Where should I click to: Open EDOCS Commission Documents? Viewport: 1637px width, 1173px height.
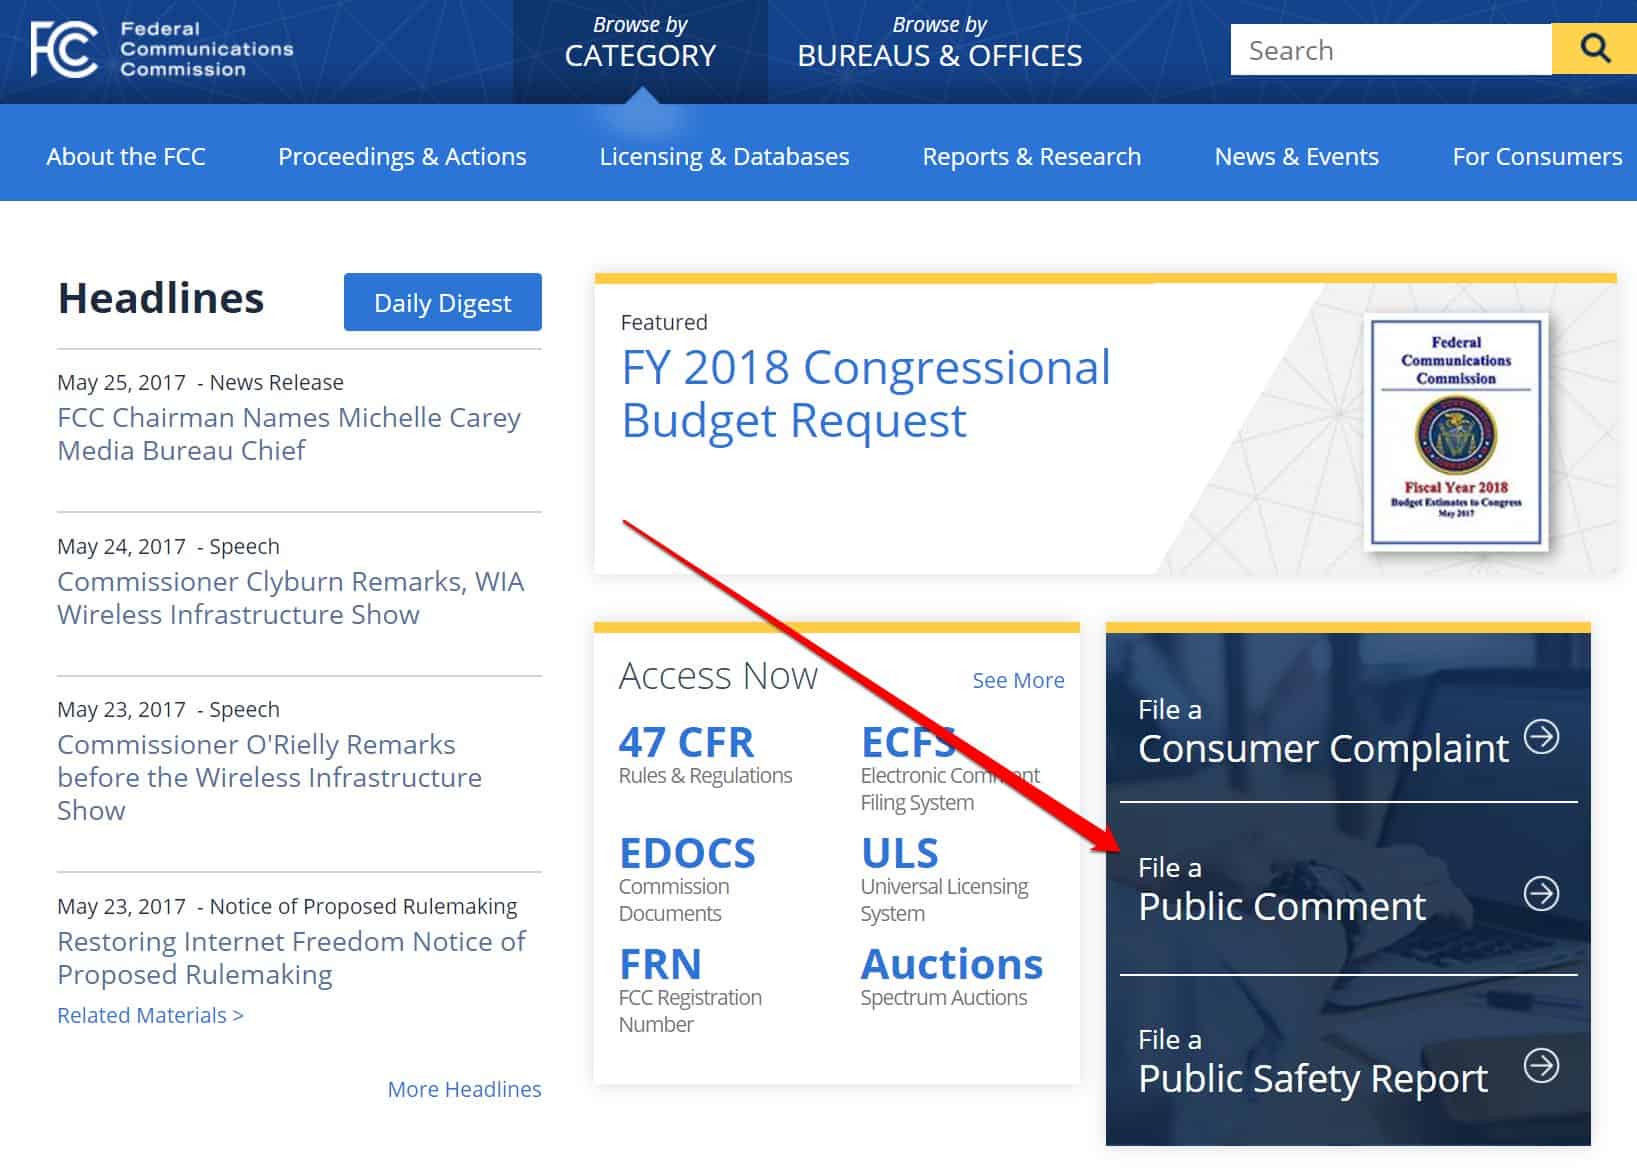[x=687, y=879]
